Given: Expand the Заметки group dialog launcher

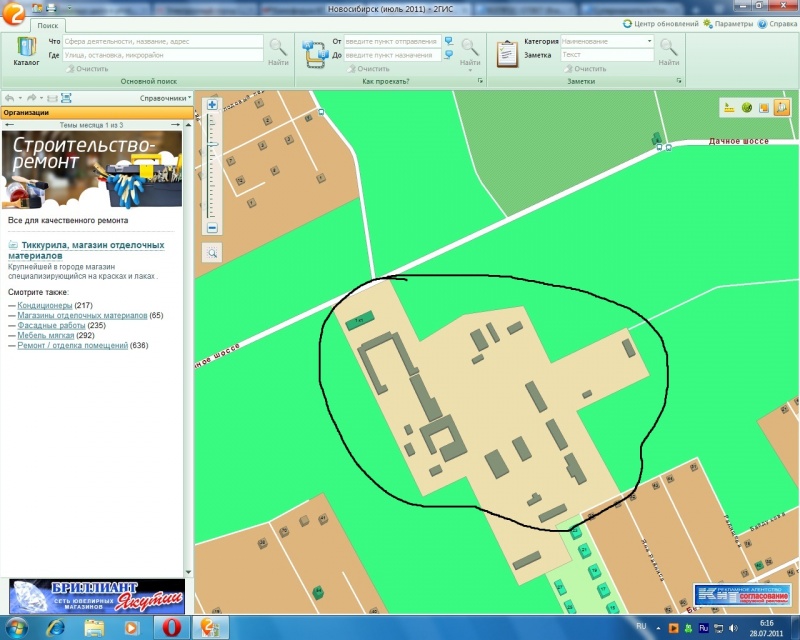Looking at the screenshot, I should tap(680, 81).
